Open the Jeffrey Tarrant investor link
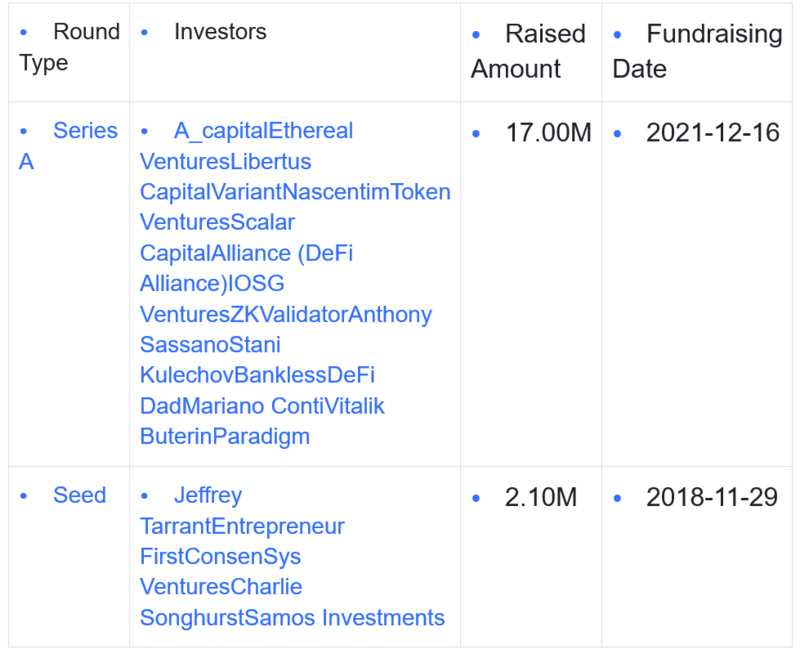The image size is (800, 663). pyautogui.click(x=207, y=496)
